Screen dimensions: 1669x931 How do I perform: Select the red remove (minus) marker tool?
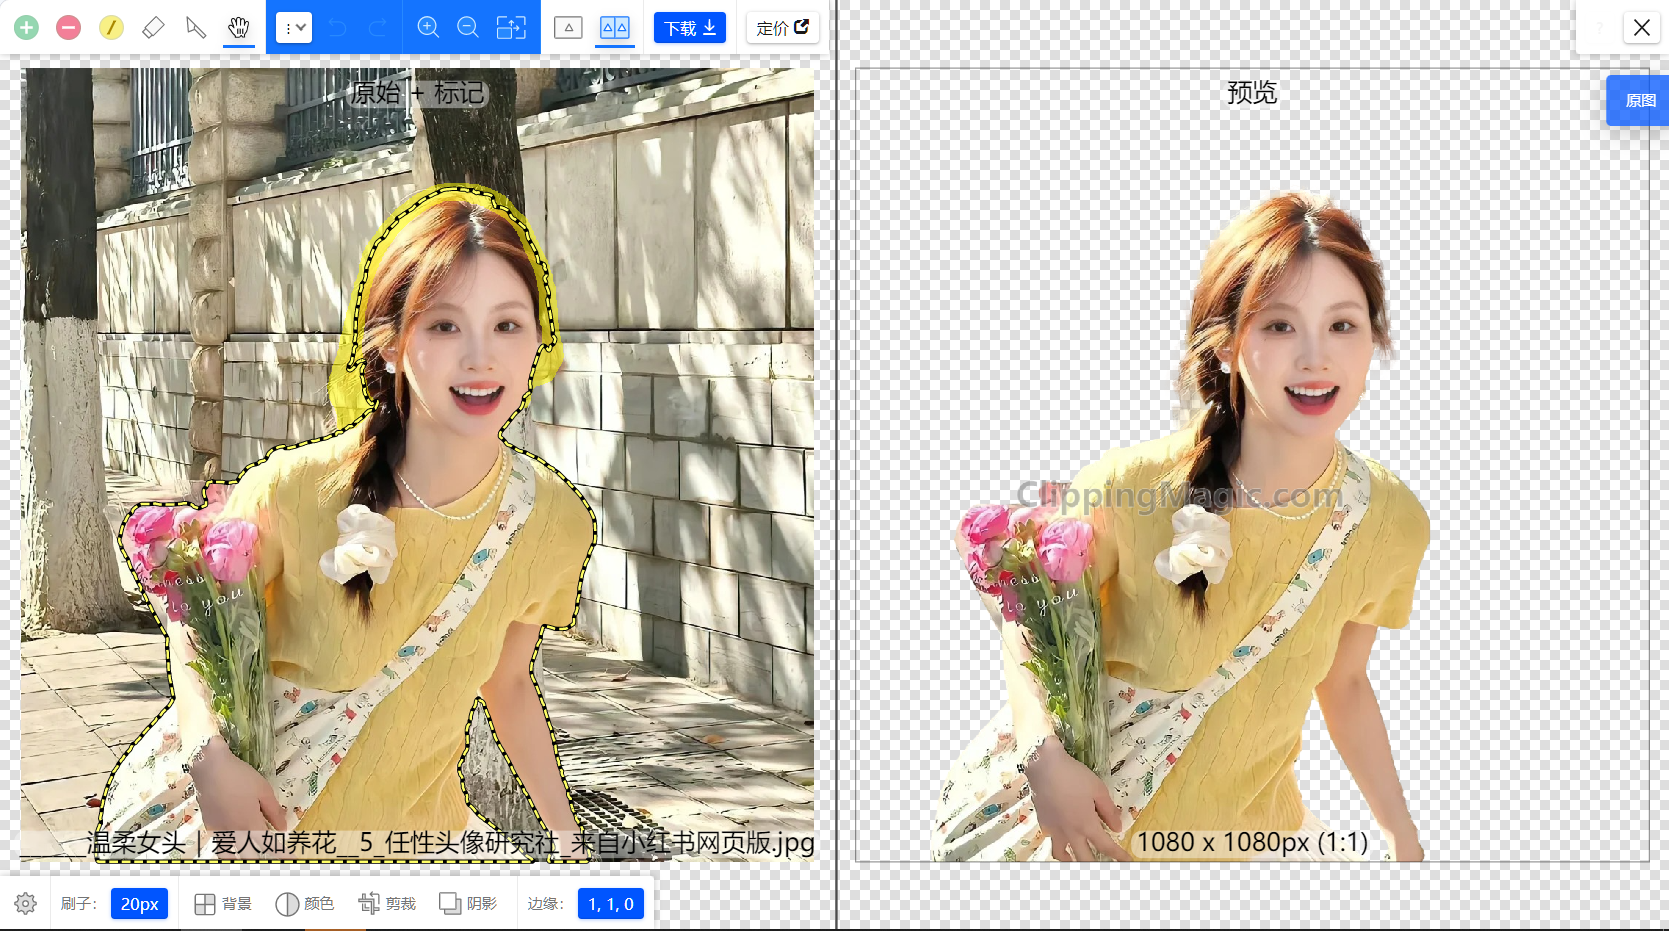(x=69, y=28)
